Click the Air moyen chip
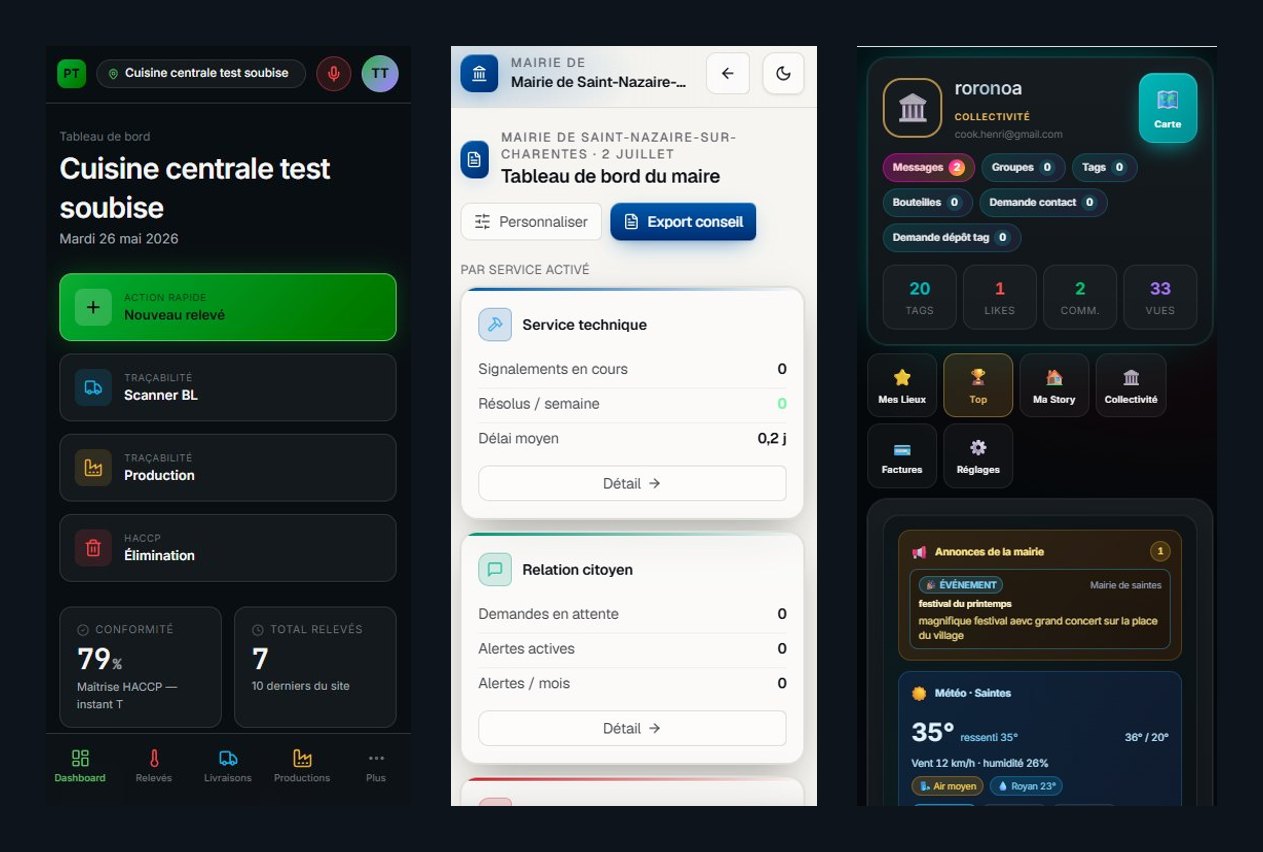1263x852 pixels. (x=947, y=786)
